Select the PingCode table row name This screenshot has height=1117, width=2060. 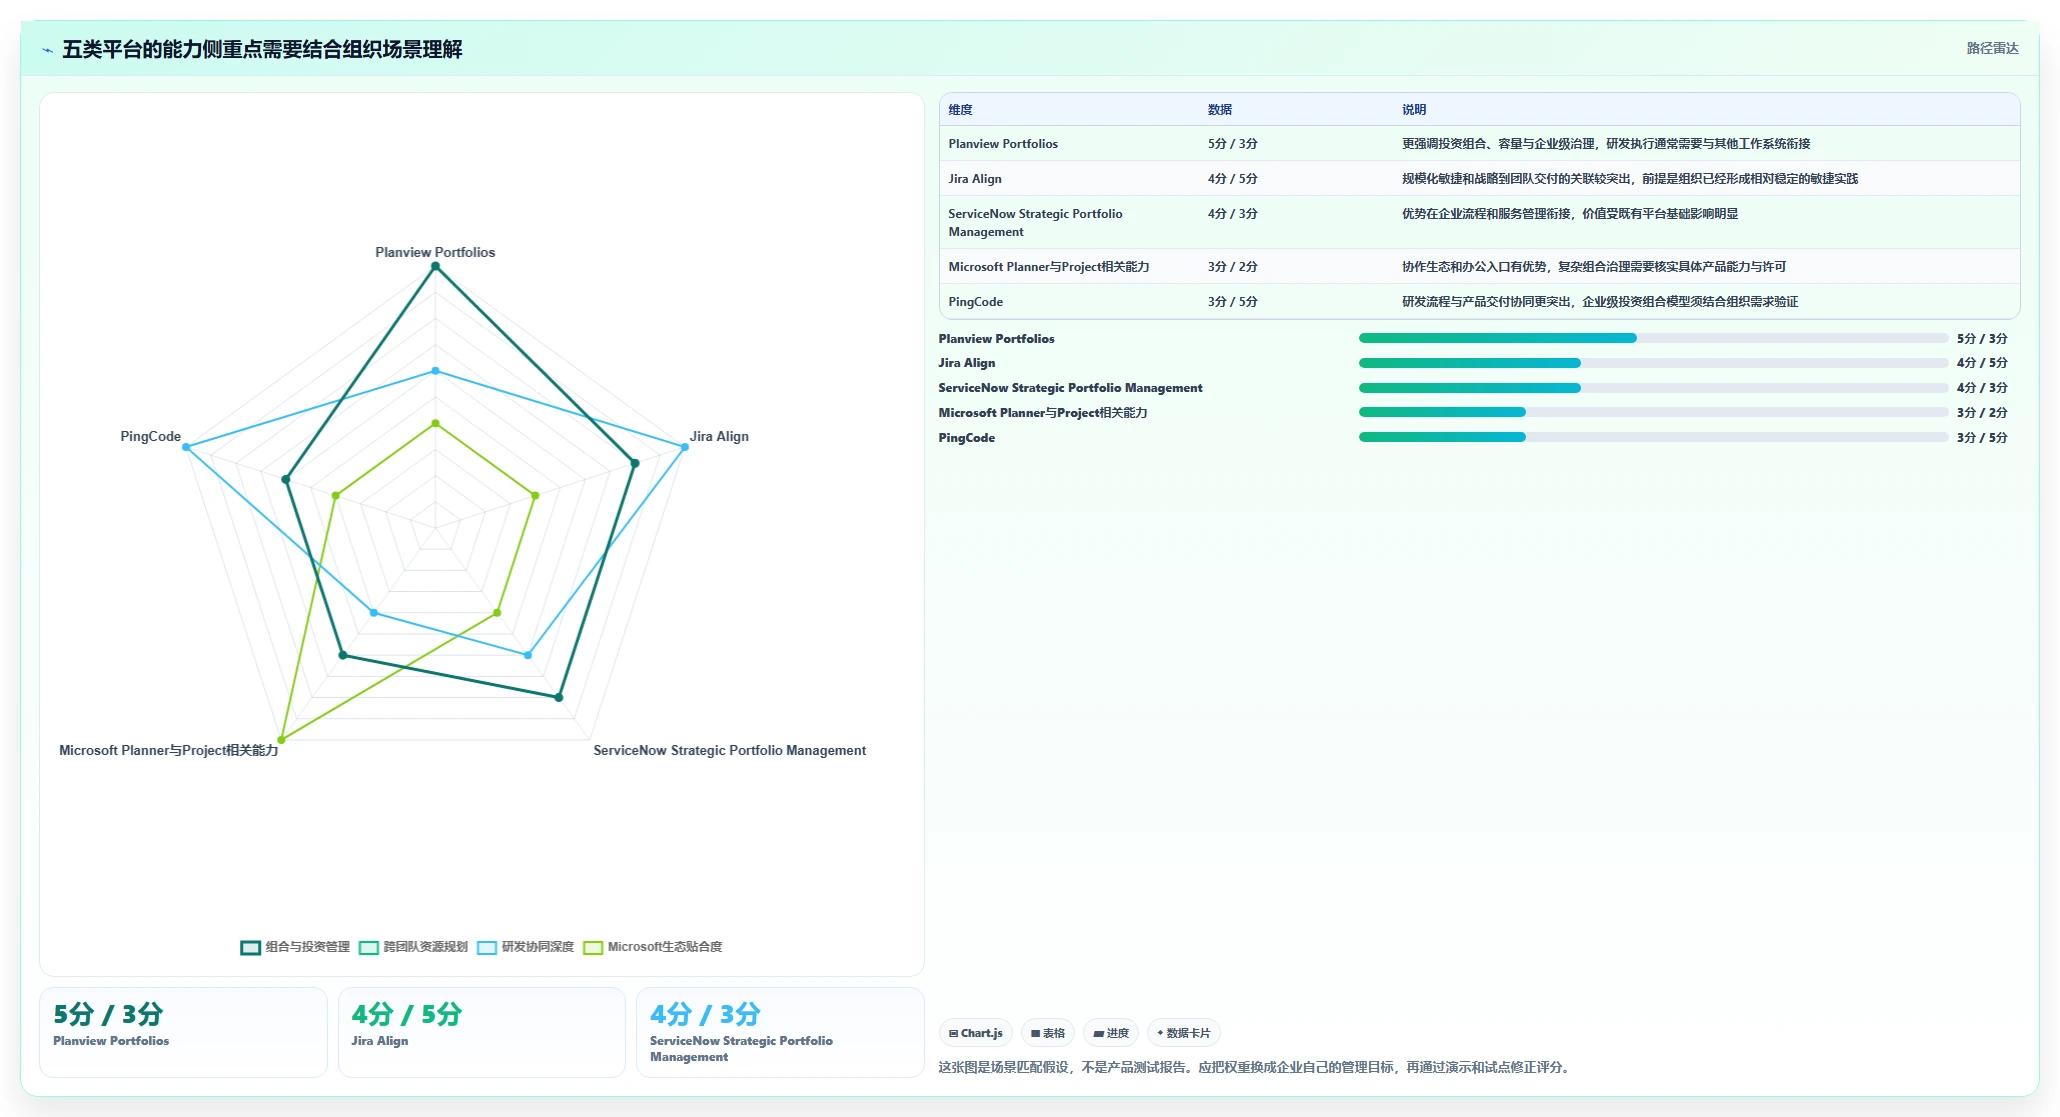point(975,302)
